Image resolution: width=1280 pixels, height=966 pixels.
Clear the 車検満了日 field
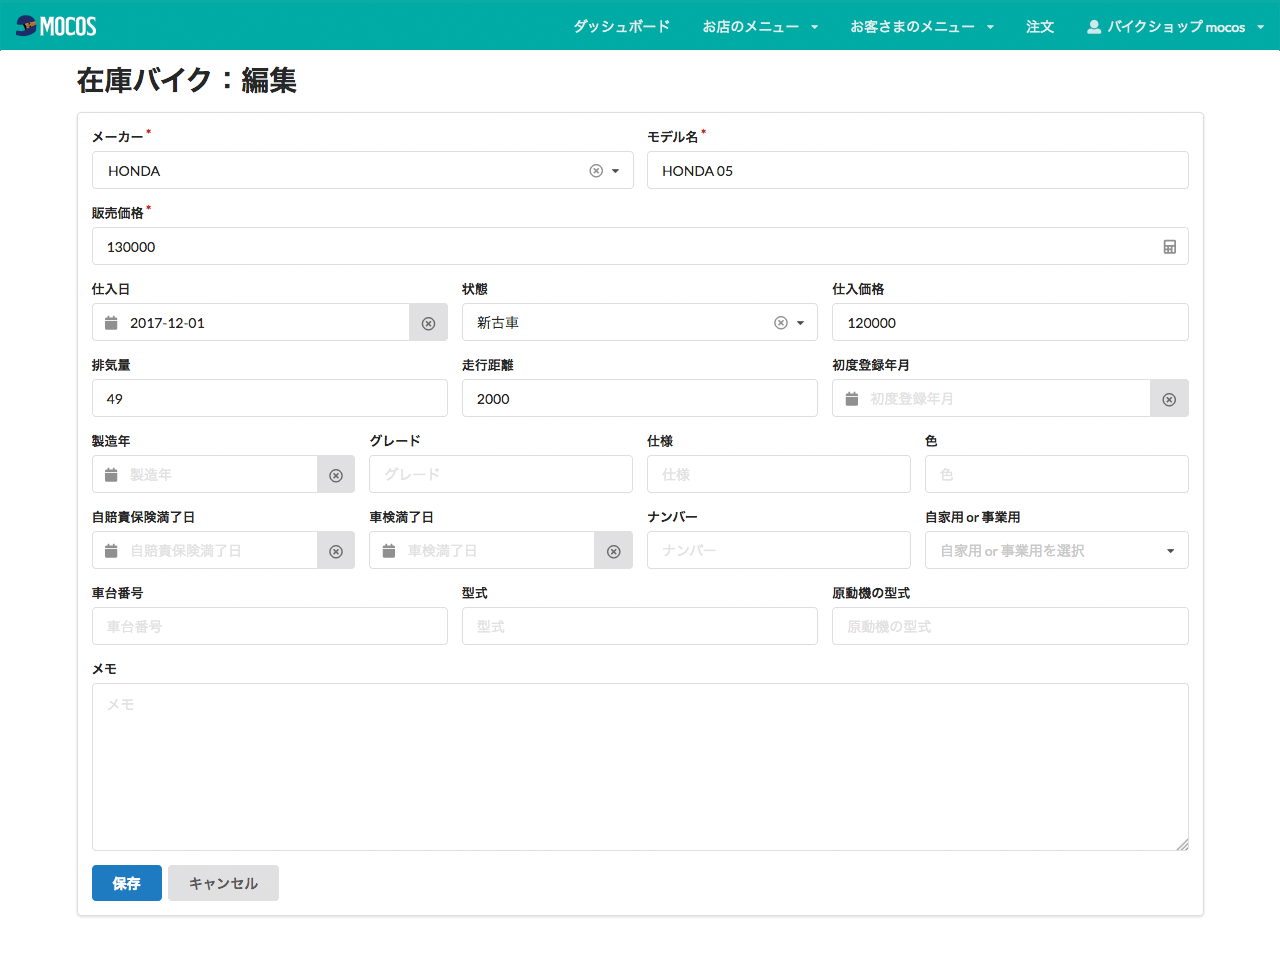coord(614,551)
